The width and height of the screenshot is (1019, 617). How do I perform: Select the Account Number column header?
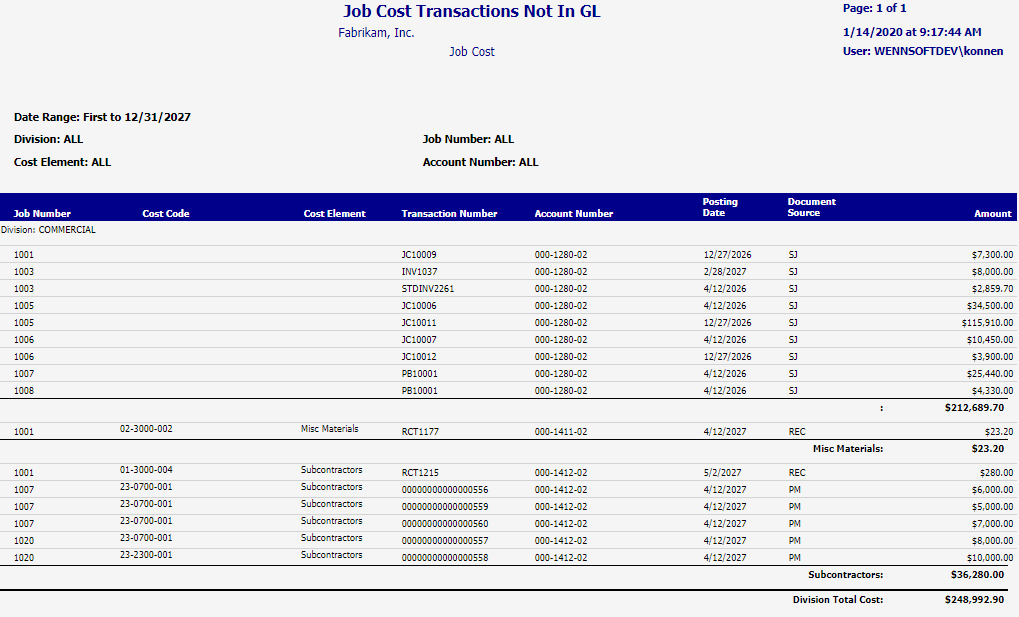tap(574, 213)
